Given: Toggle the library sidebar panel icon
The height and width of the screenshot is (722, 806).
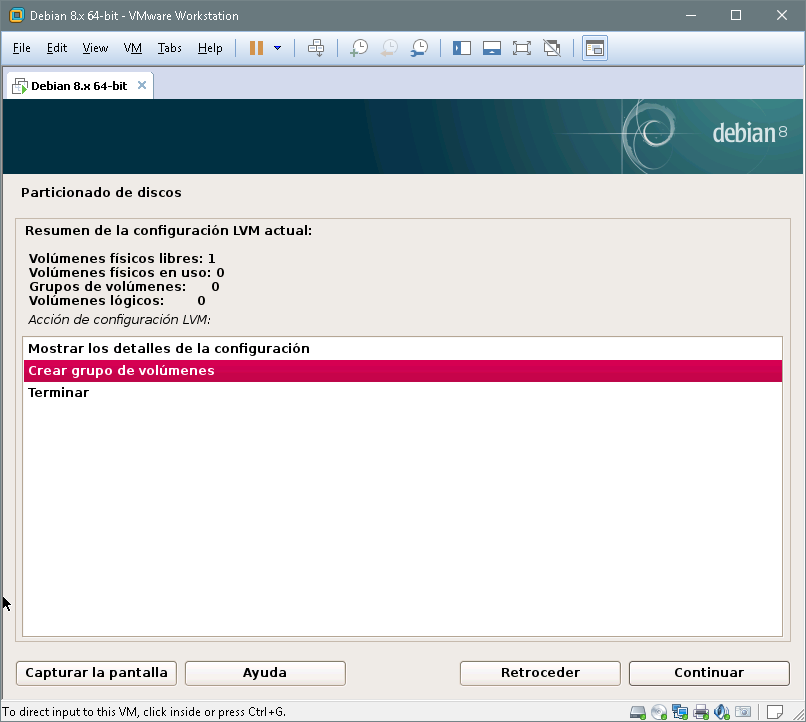Looking at the screenshot, I should 461,48.
